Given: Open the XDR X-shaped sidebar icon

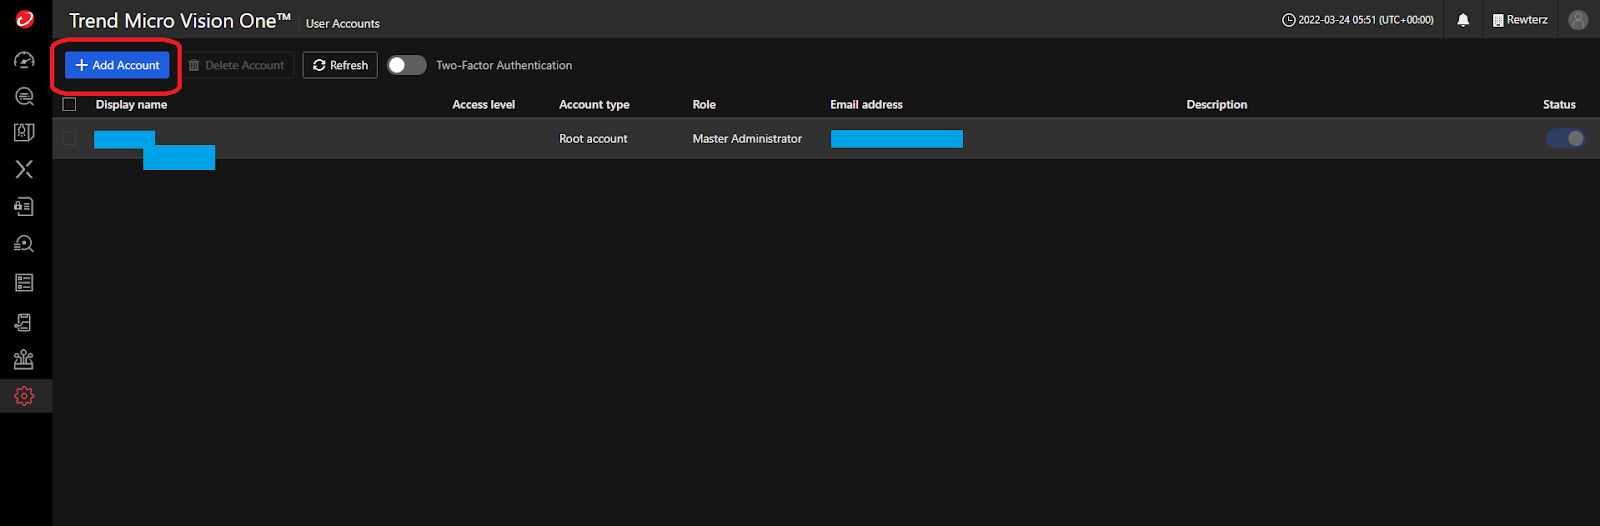Looking at the screenshot, I should tap(25, 169).
